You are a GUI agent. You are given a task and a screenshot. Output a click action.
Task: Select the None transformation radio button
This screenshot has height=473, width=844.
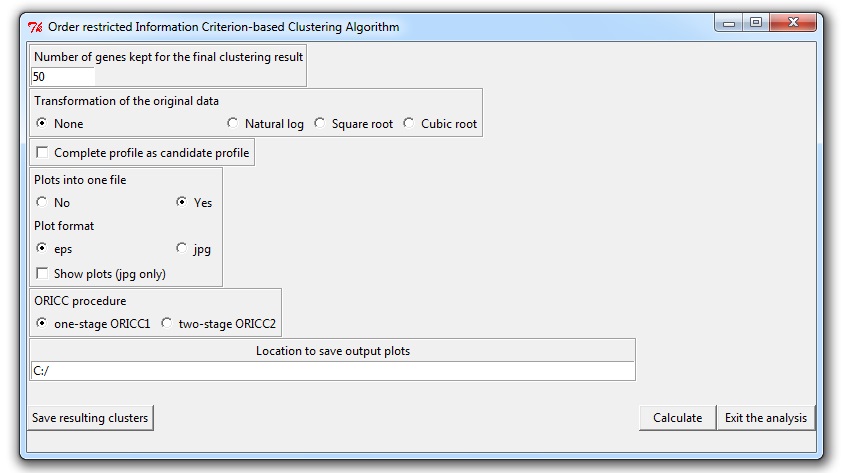[42, 123]
